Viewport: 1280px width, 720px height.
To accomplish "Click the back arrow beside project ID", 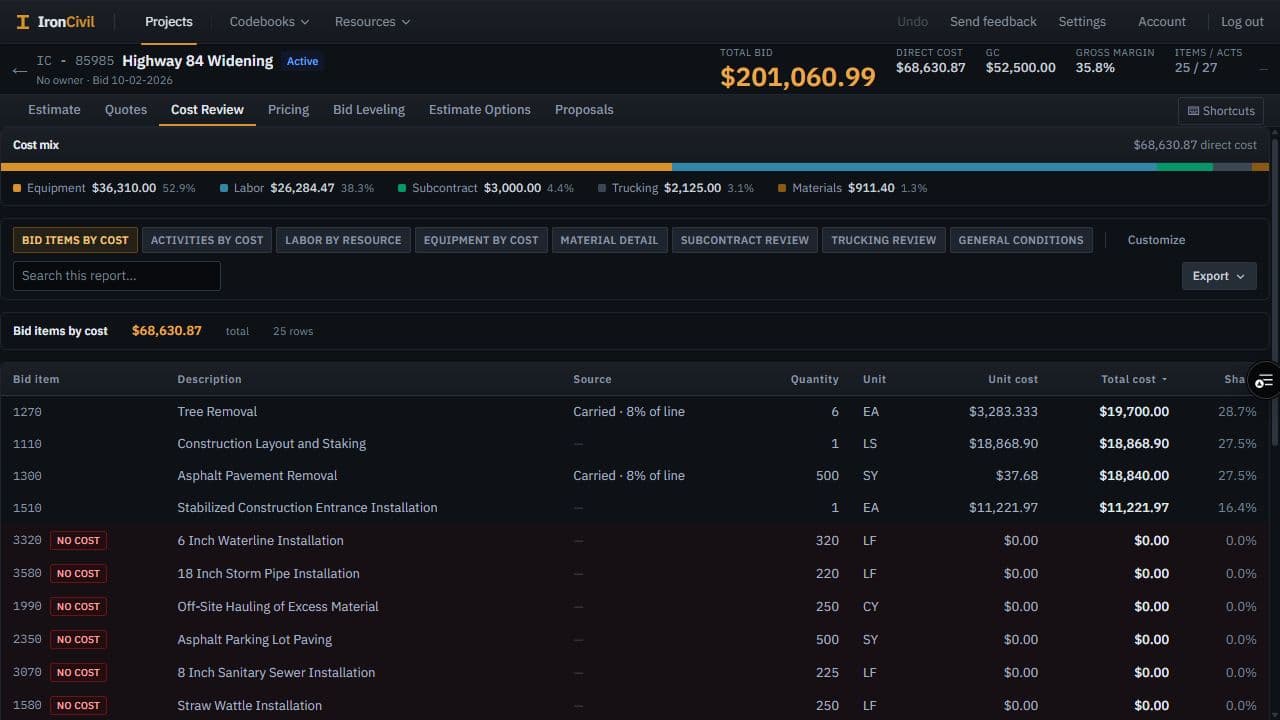I will click(x=20, y=70).
